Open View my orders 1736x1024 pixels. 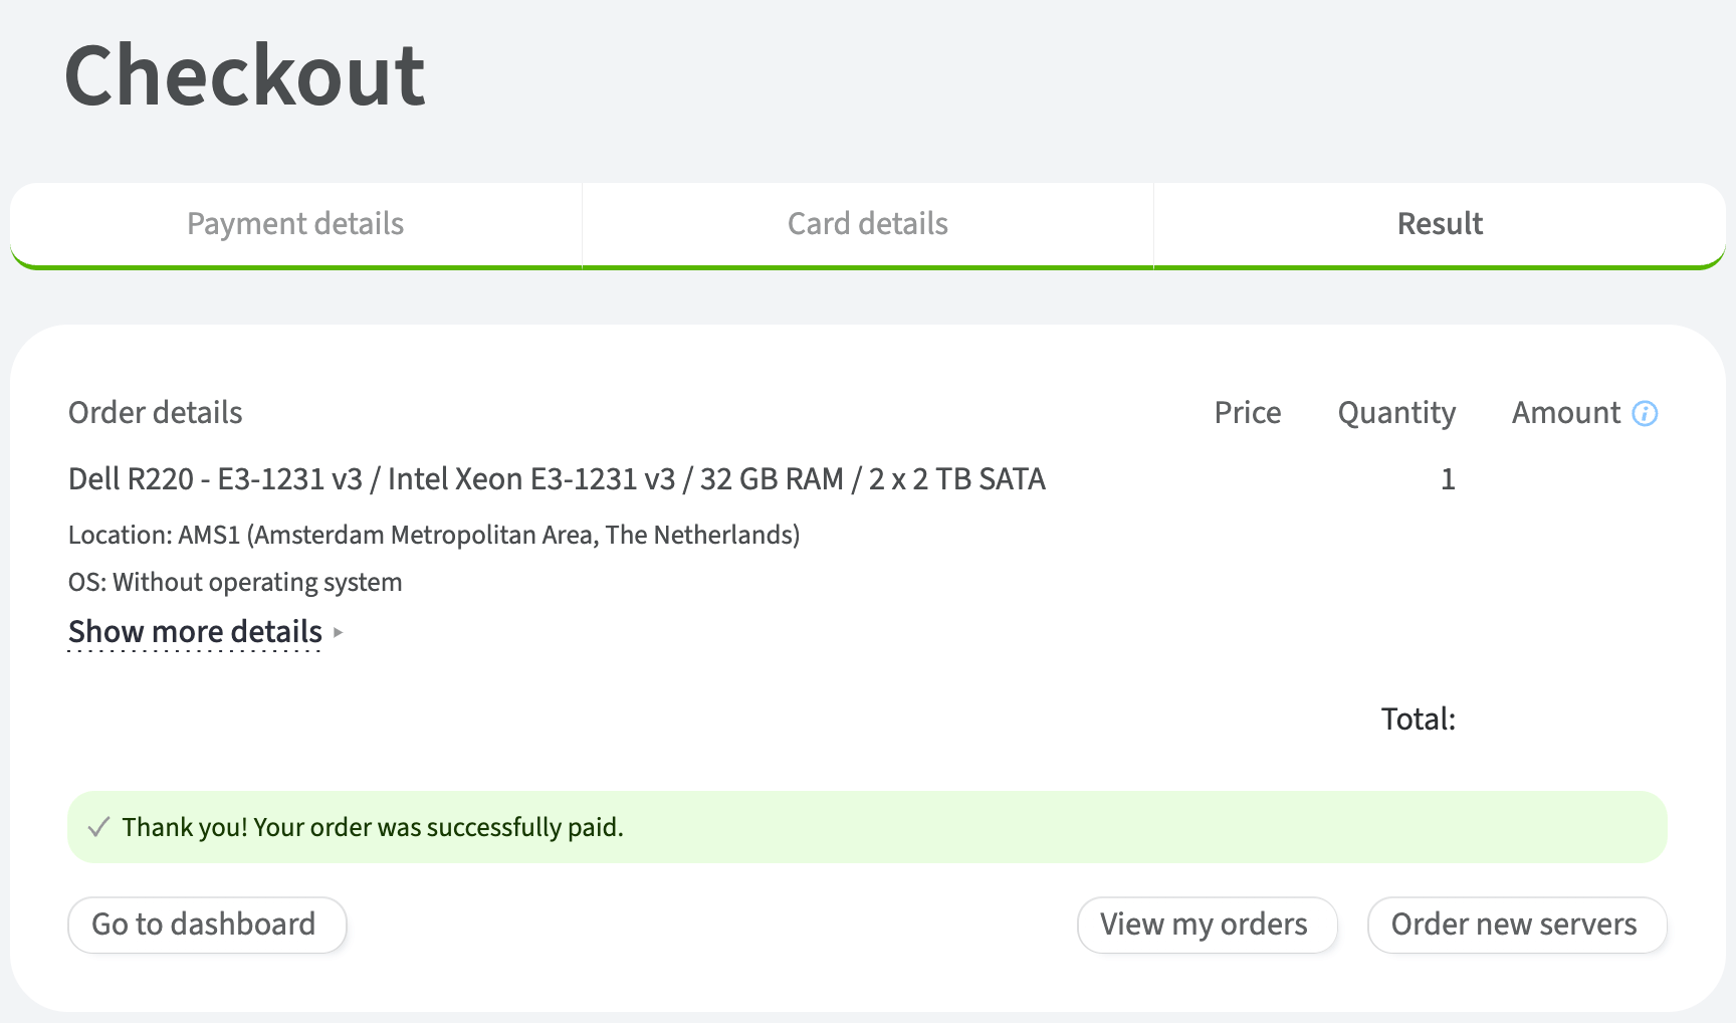click(1207, 924)
